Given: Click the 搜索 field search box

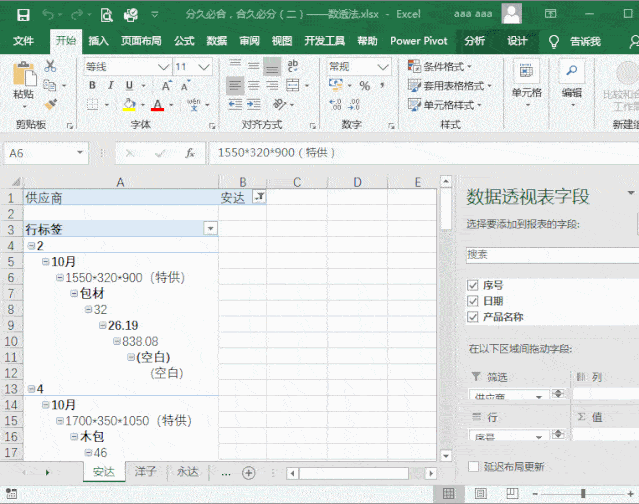Looking at the screenshot, I should [550, 254].
